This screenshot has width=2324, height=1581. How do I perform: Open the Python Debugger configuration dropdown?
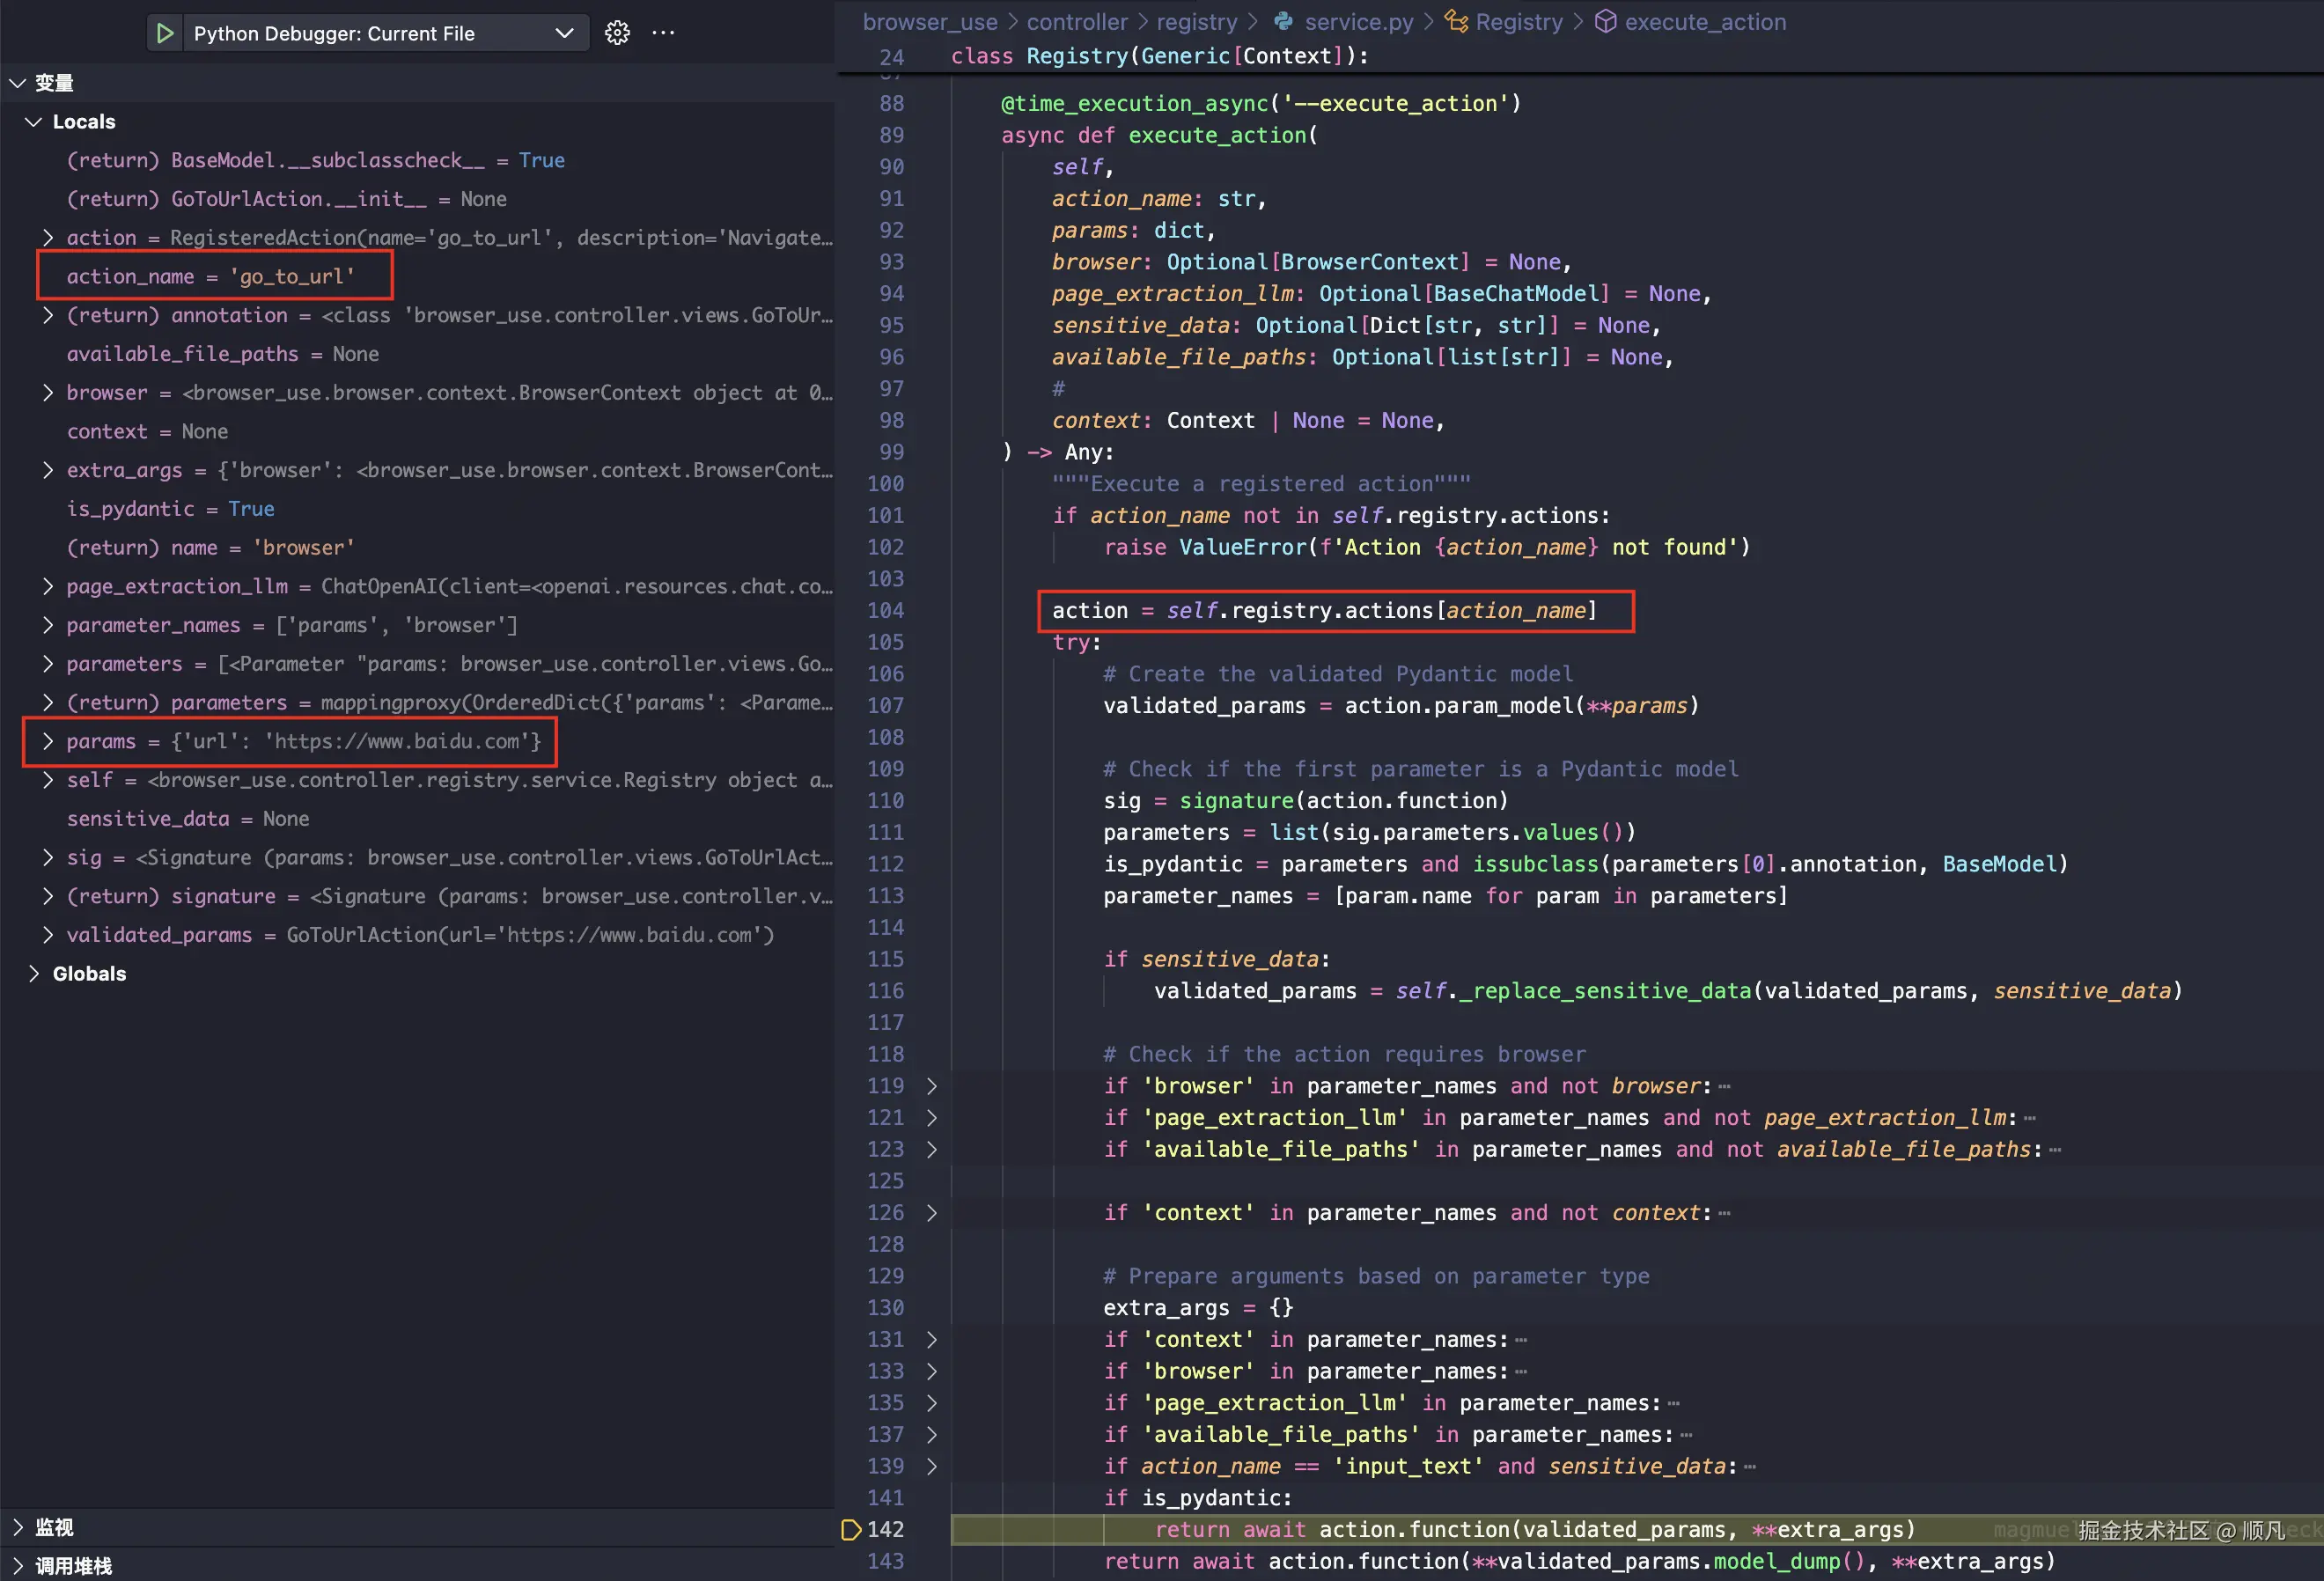click(564, 33)
